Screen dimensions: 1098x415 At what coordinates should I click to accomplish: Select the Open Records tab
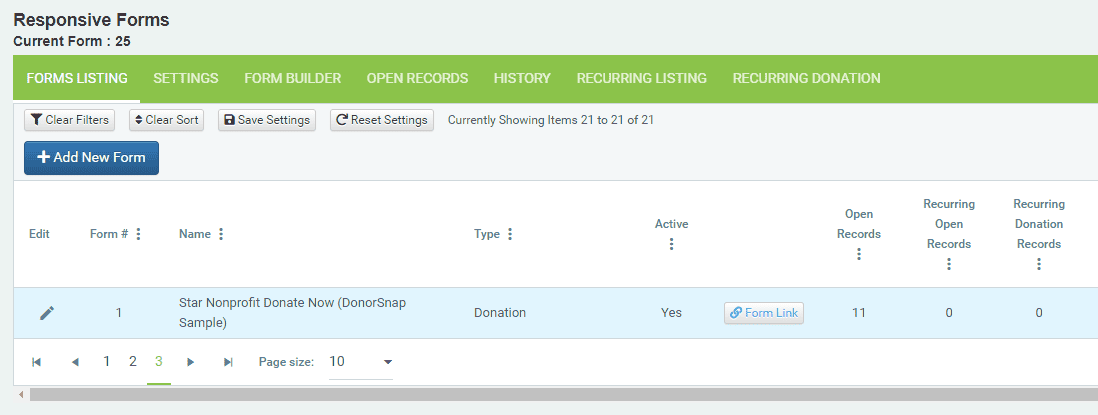[417, 78]
